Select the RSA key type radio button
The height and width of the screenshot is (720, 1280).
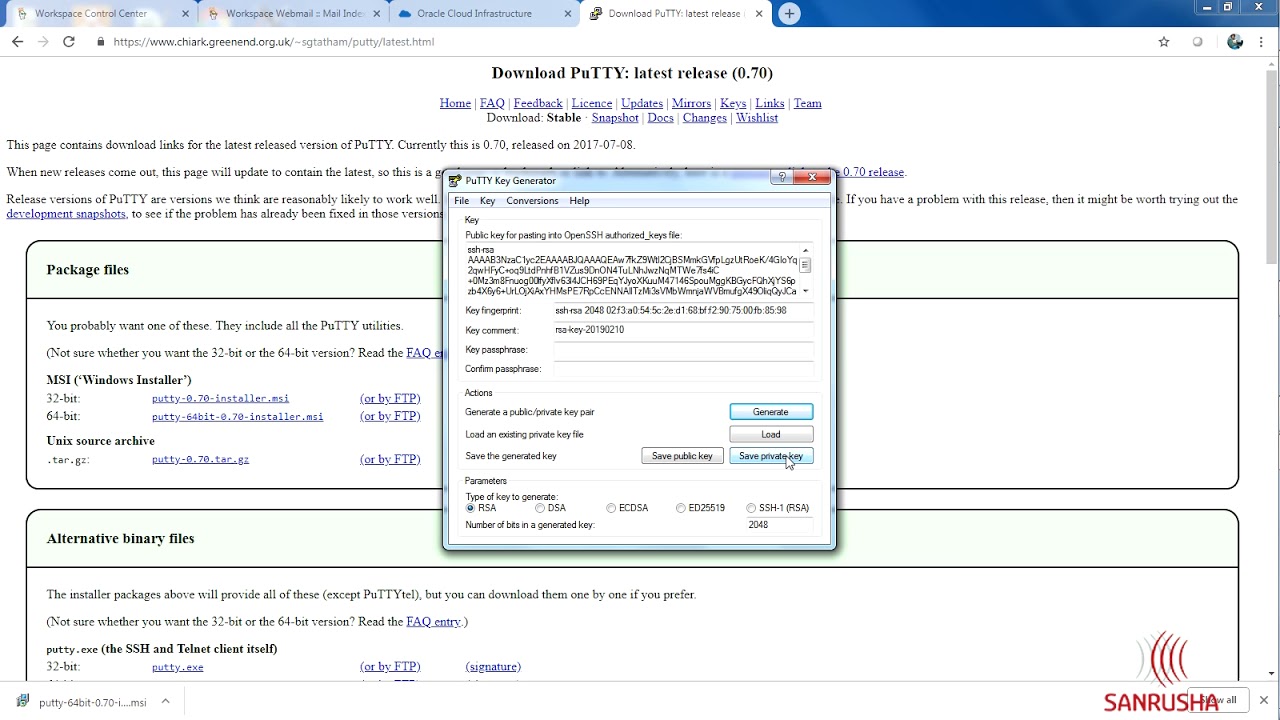(x=470, y=508)
